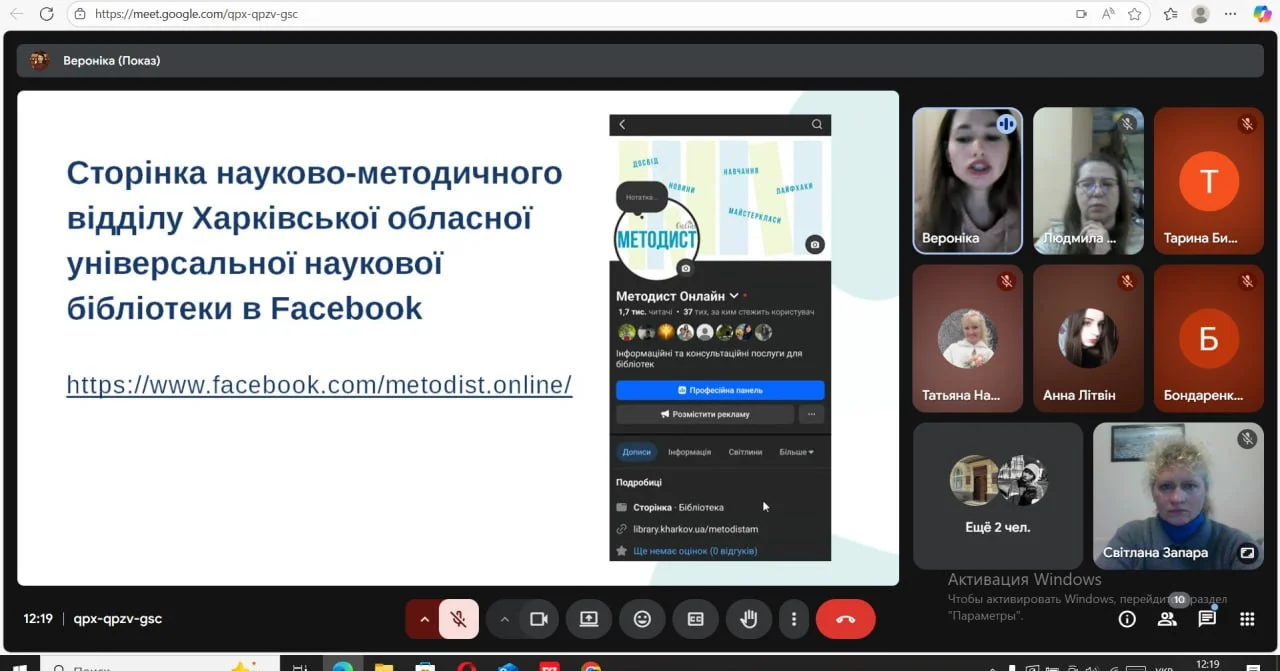The height and width of the screenshot is (671, 1280).
Task: Expand audio settings chevron beside microphone
Action: coord(424,619)
